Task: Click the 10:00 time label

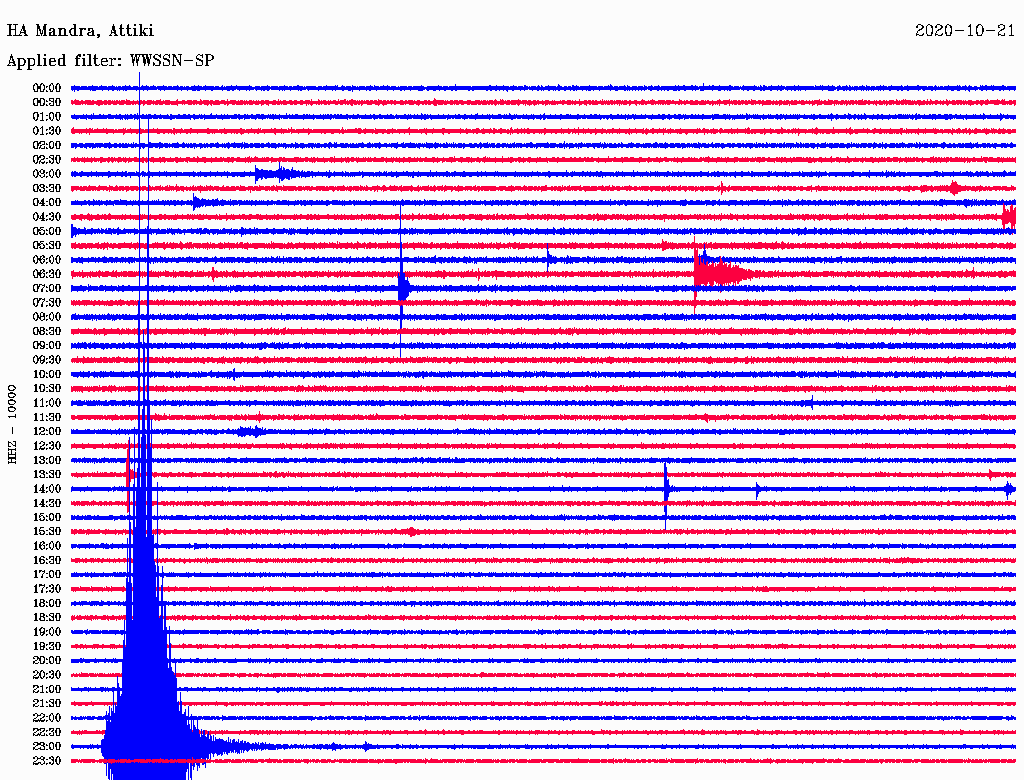Action: [47, 374]
